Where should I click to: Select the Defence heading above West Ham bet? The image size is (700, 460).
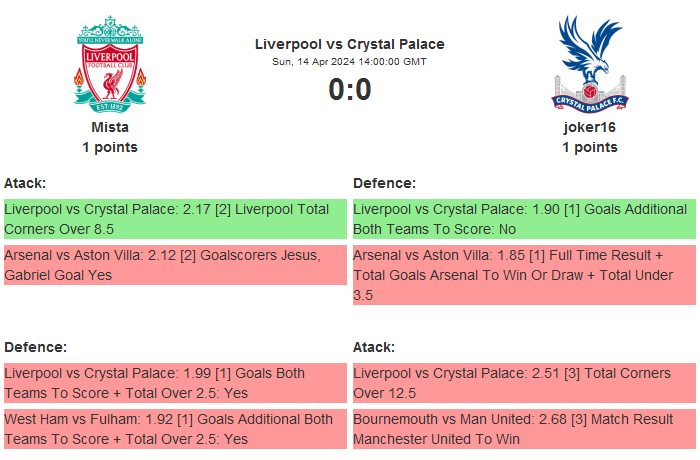click(35, 347)
